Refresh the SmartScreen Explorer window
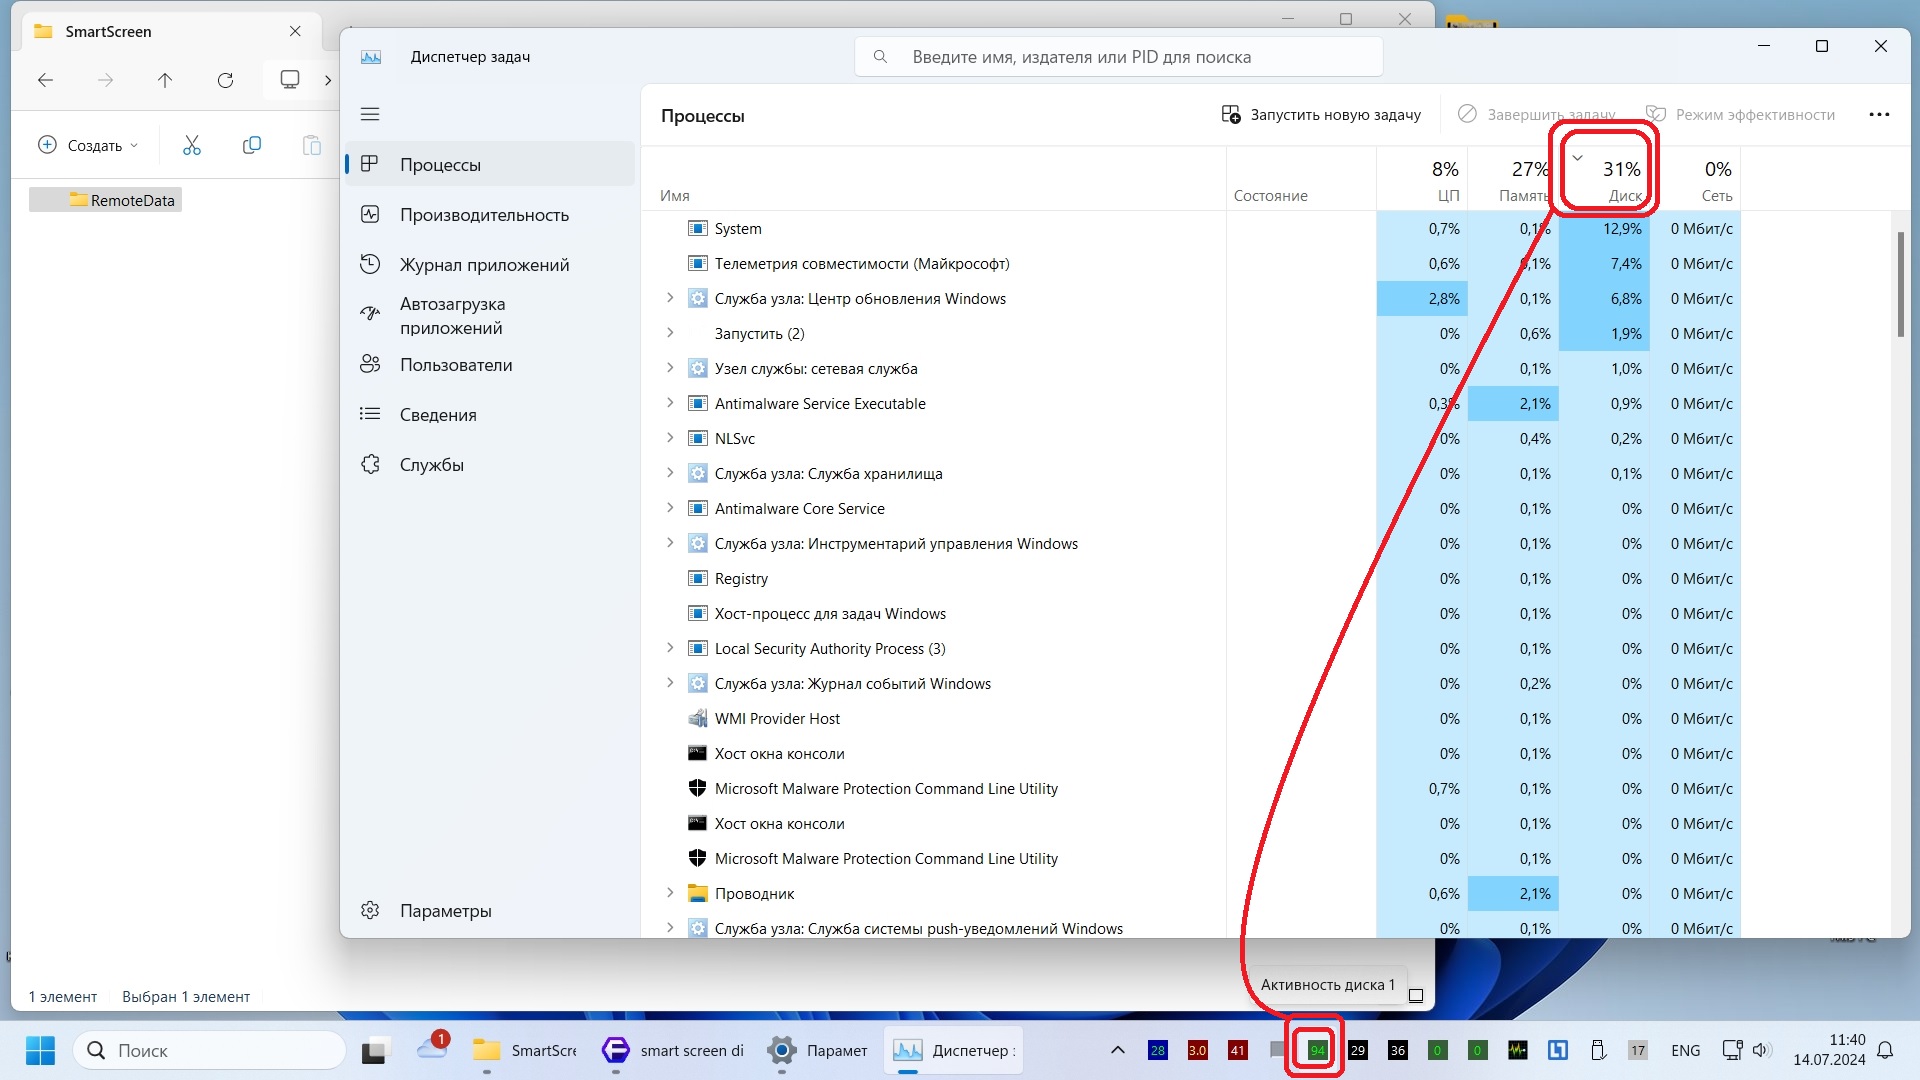 click(225, 80)
